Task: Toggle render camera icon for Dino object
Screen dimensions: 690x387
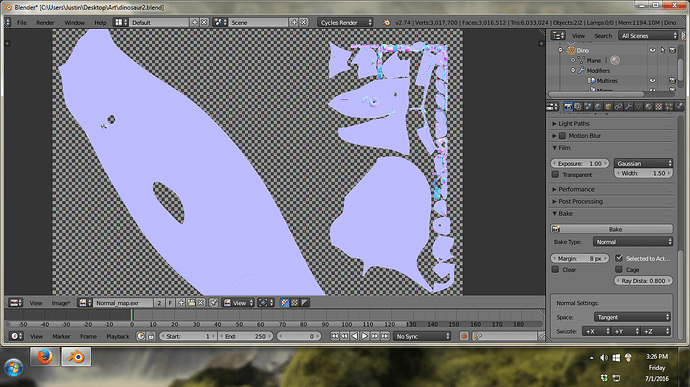Action: tap(672, 50)
